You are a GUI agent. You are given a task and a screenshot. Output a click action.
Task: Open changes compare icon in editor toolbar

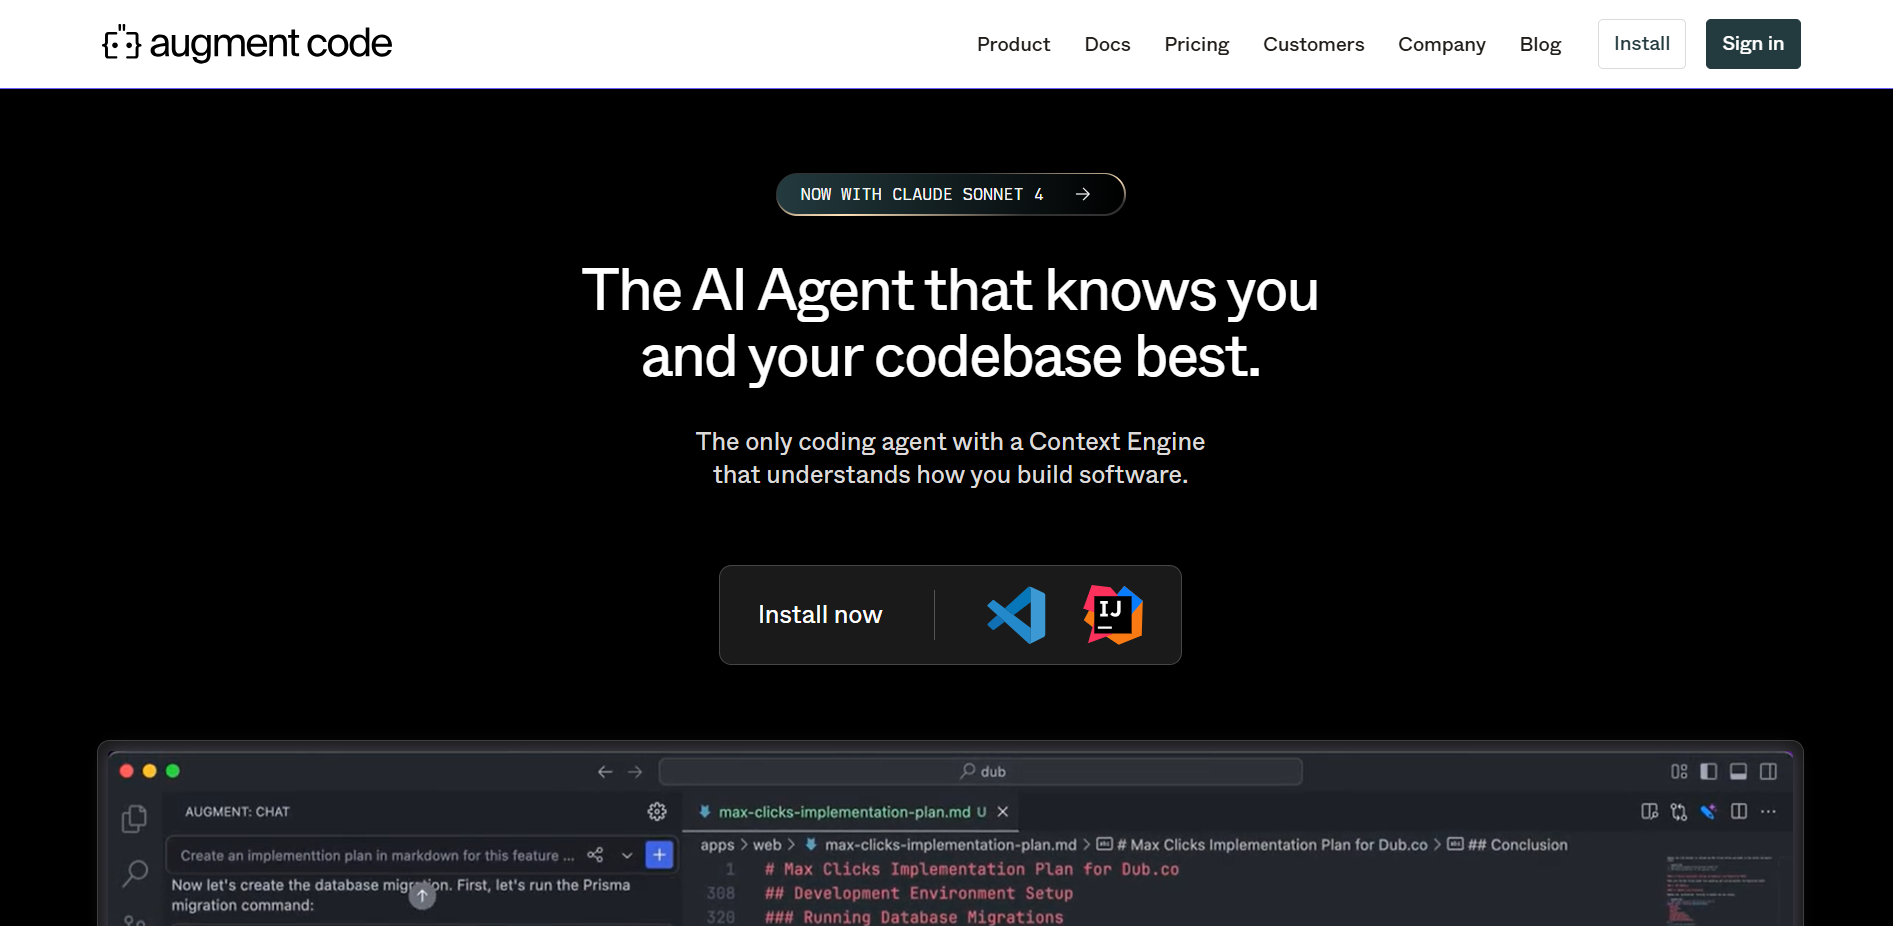tap(1679, 812)
